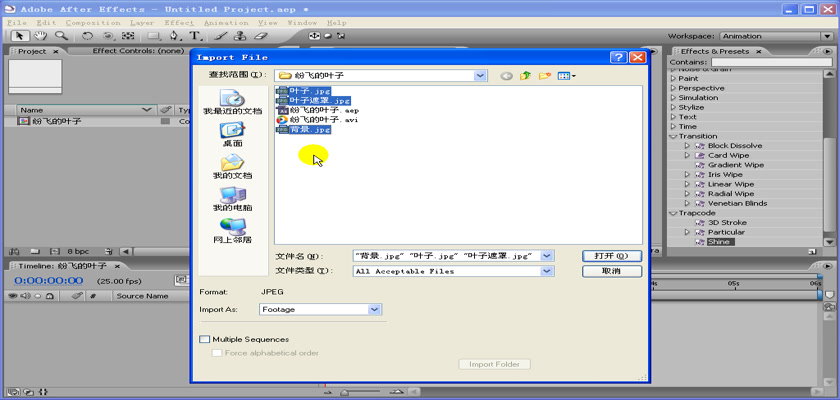This screenshot has width=840, height=400.
Task: Open the view menu icon in Import dialog
Action: [566, 76]
